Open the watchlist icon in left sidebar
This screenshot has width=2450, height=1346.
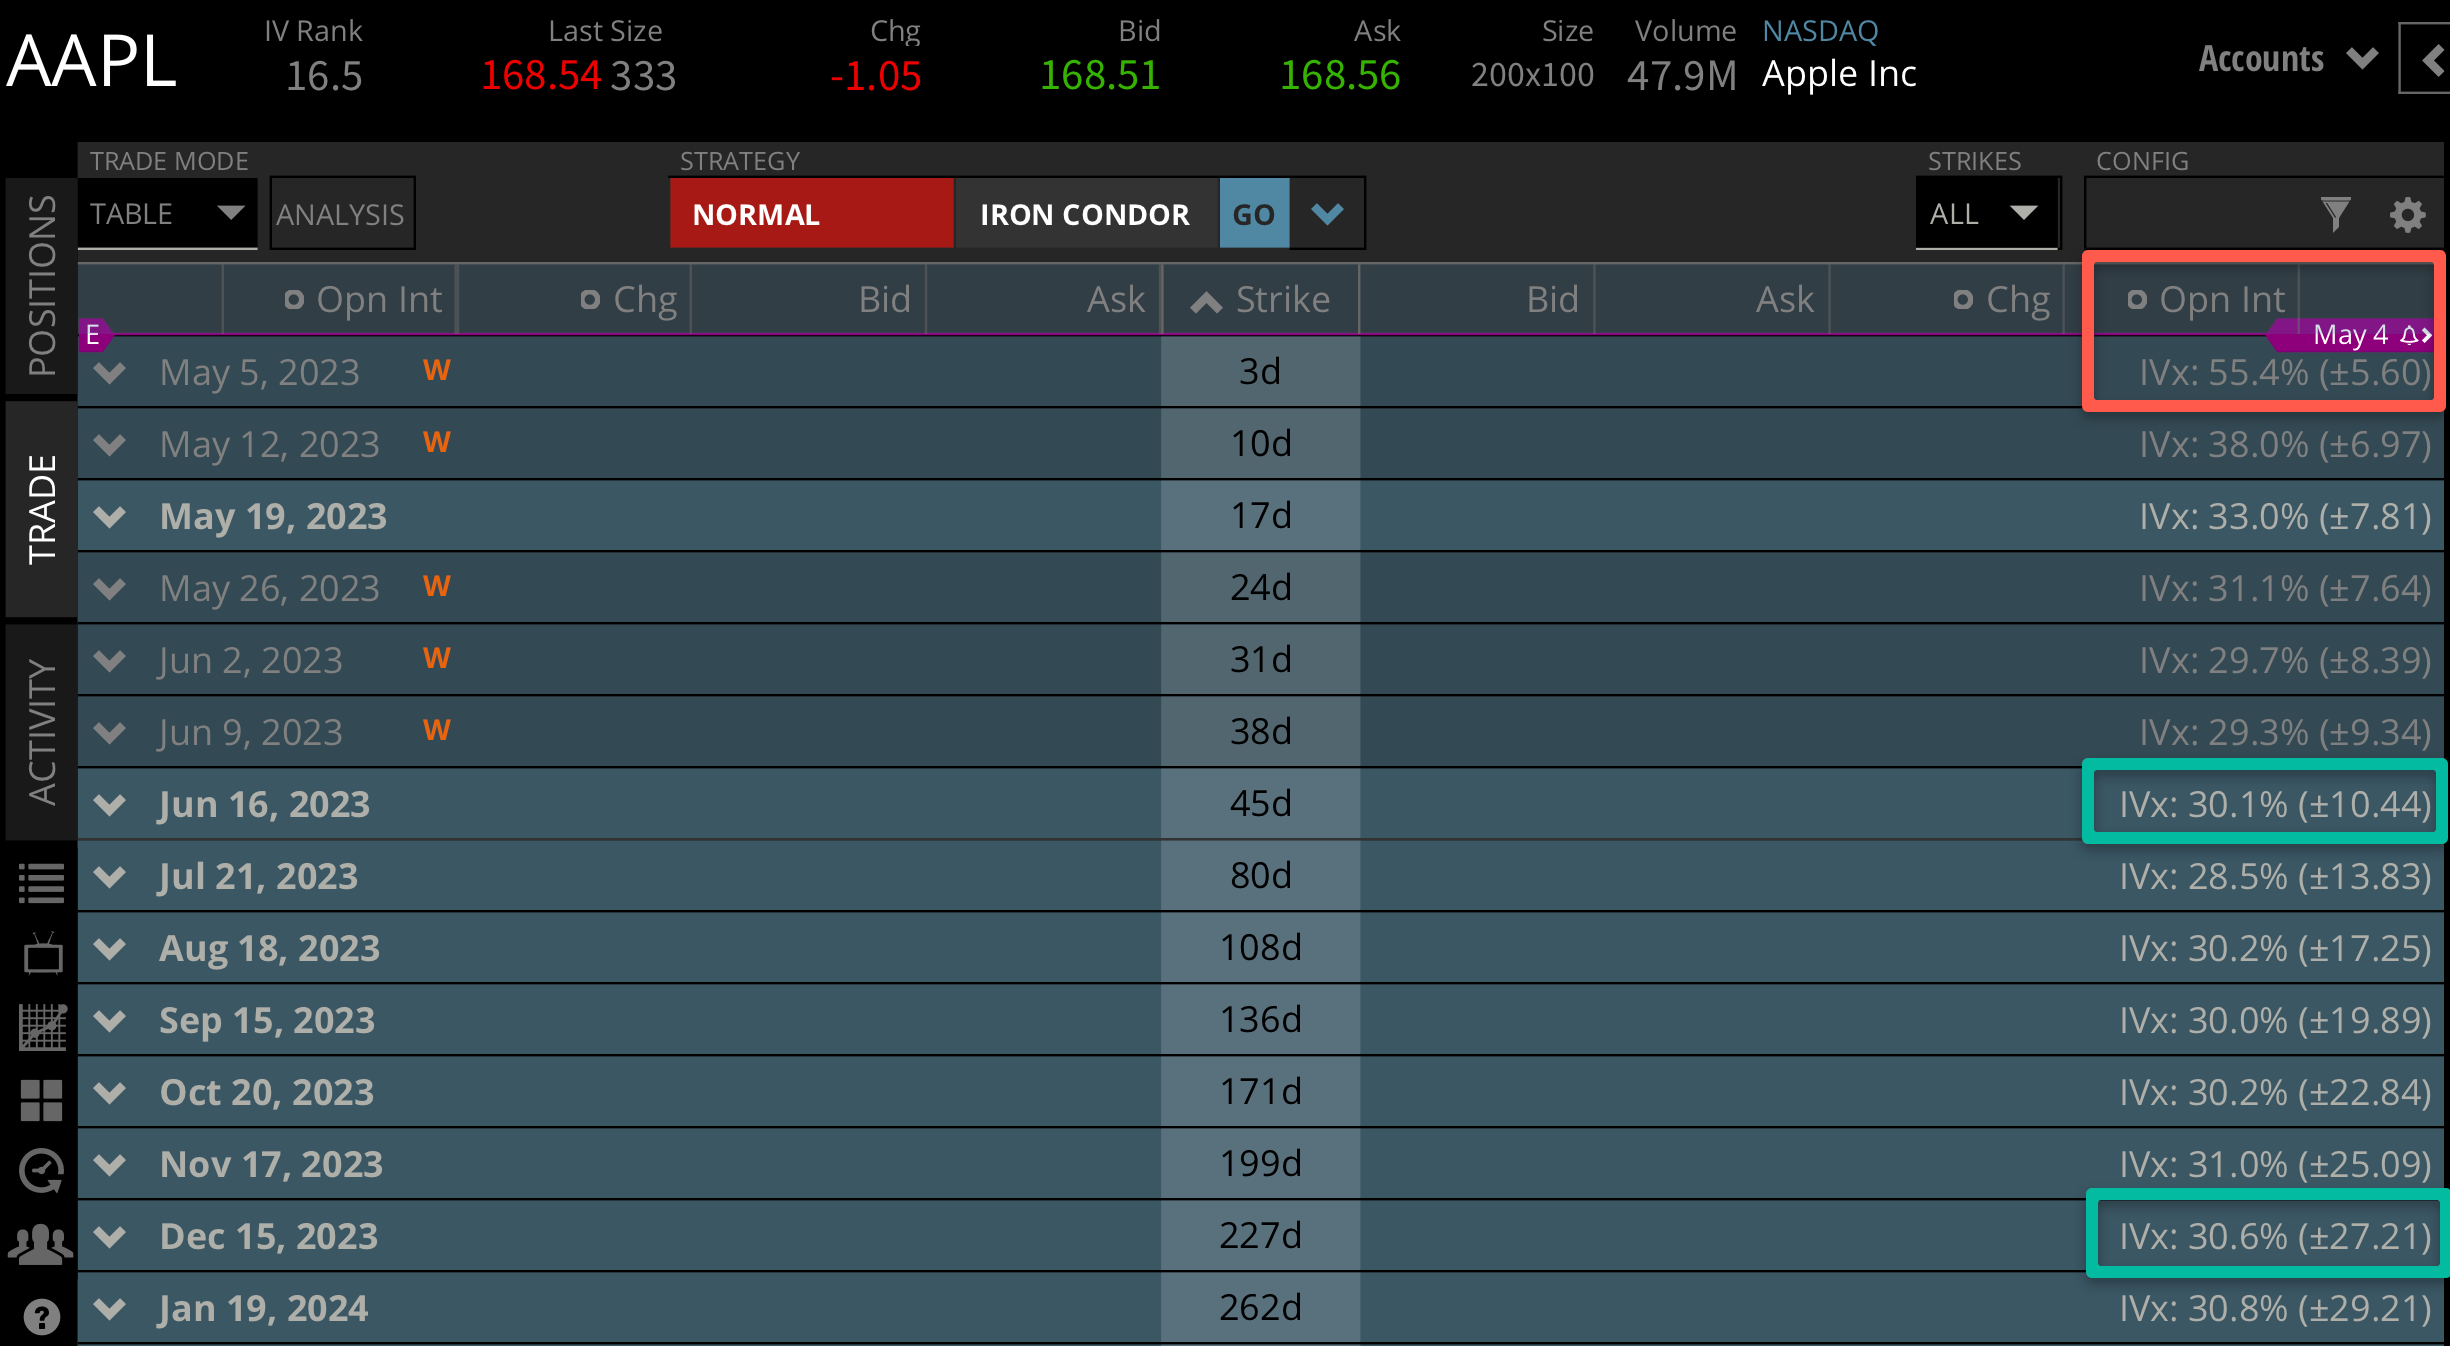pos(40,882)
